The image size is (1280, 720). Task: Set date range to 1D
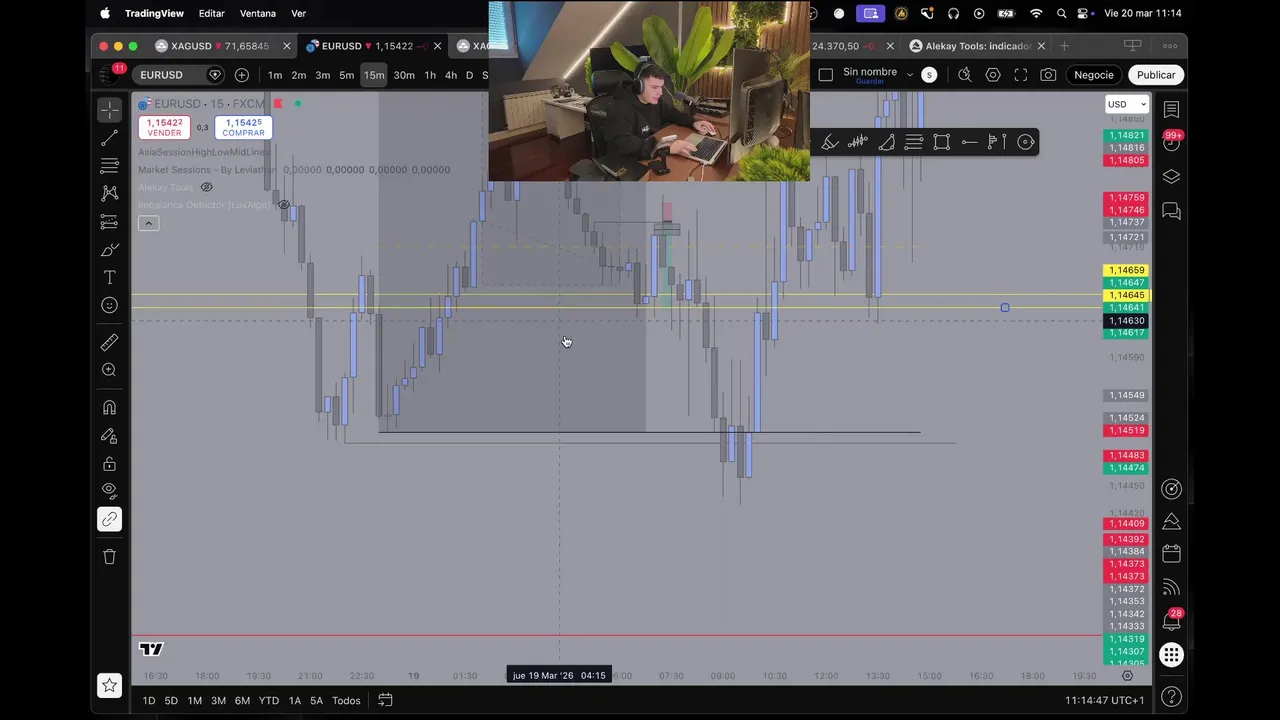149,700
